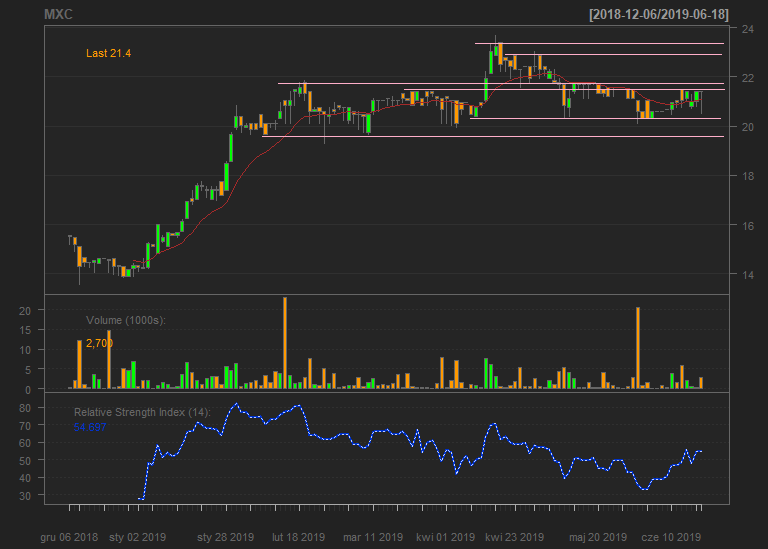Click the 'maj 20 2019' date label
The image size is (768, 549).
pos(598,537)
